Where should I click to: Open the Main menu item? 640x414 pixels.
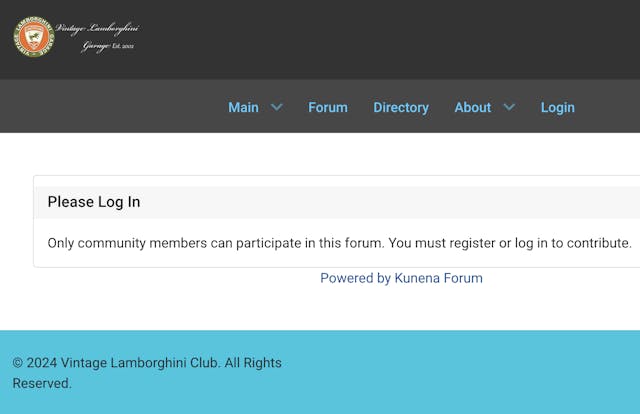(243, 107)
